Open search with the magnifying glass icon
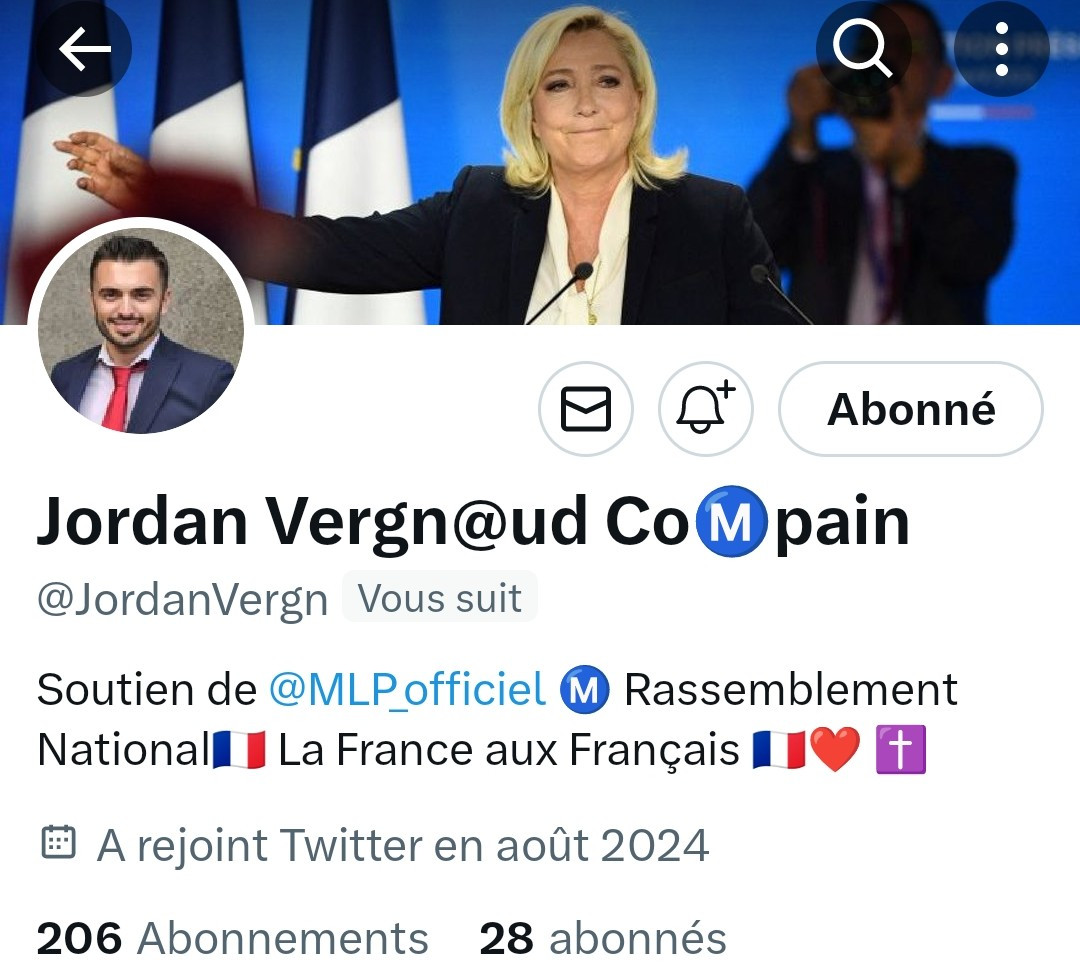Viewport: 1080px width, 975px height. 863,48
